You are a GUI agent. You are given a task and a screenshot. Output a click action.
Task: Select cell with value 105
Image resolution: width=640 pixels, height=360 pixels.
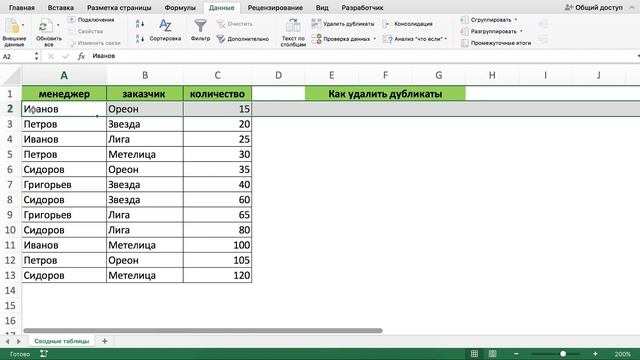(218, 260)
